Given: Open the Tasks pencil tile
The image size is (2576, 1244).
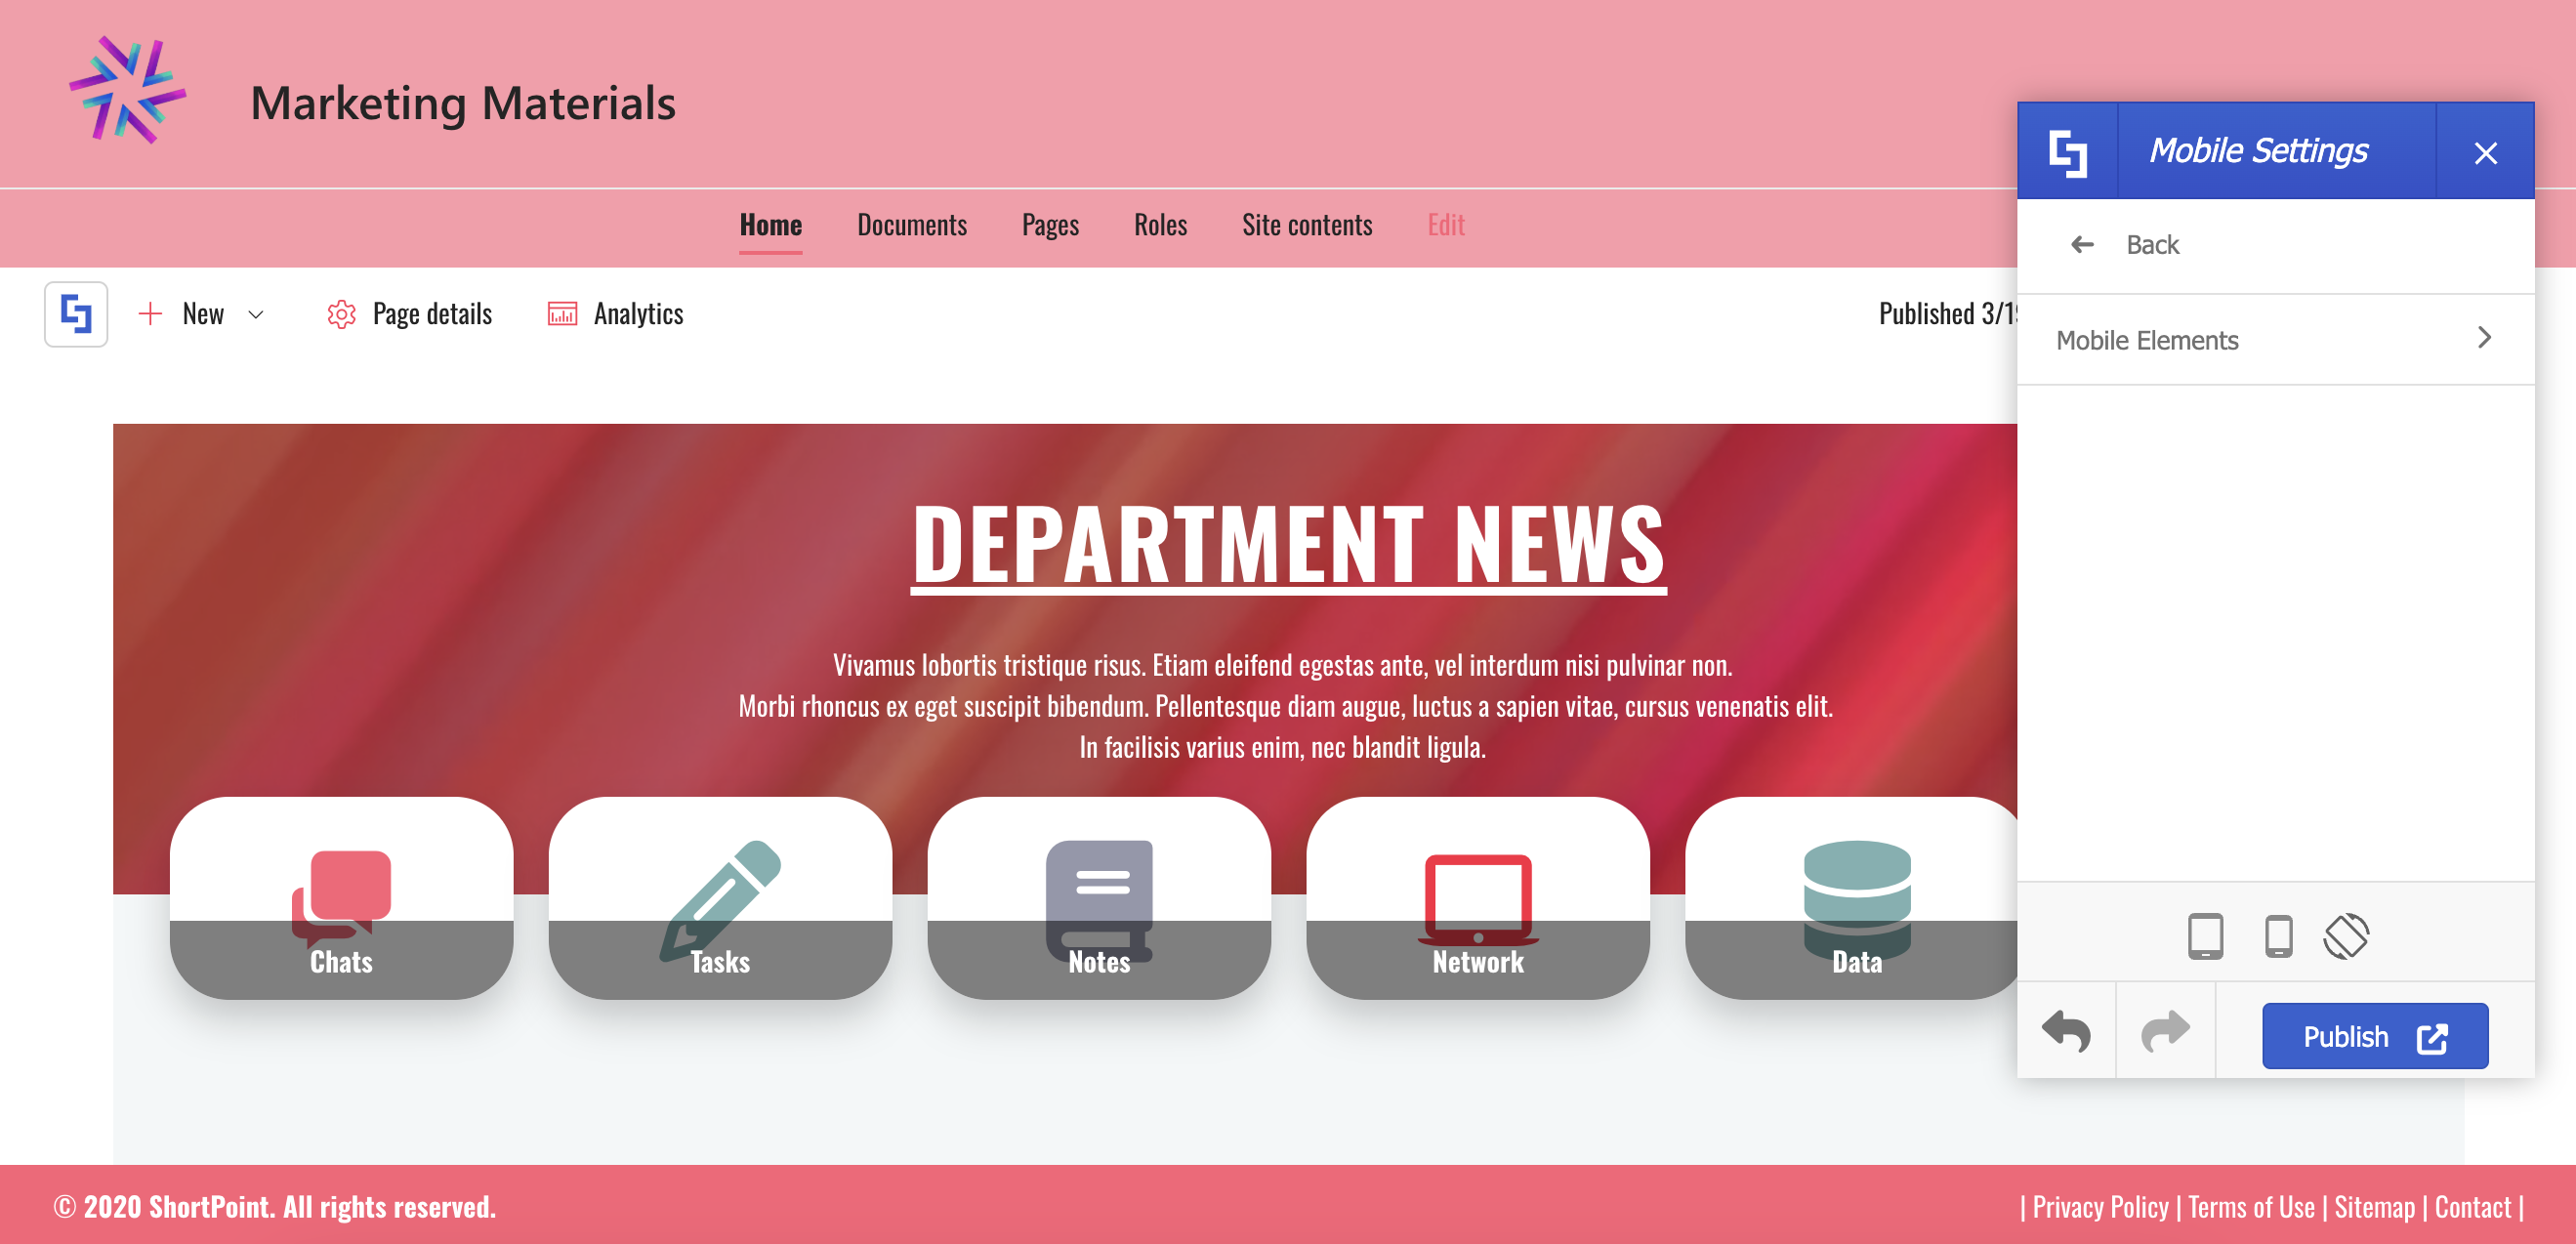Looking at the screenshot, I should coord(720,897).
